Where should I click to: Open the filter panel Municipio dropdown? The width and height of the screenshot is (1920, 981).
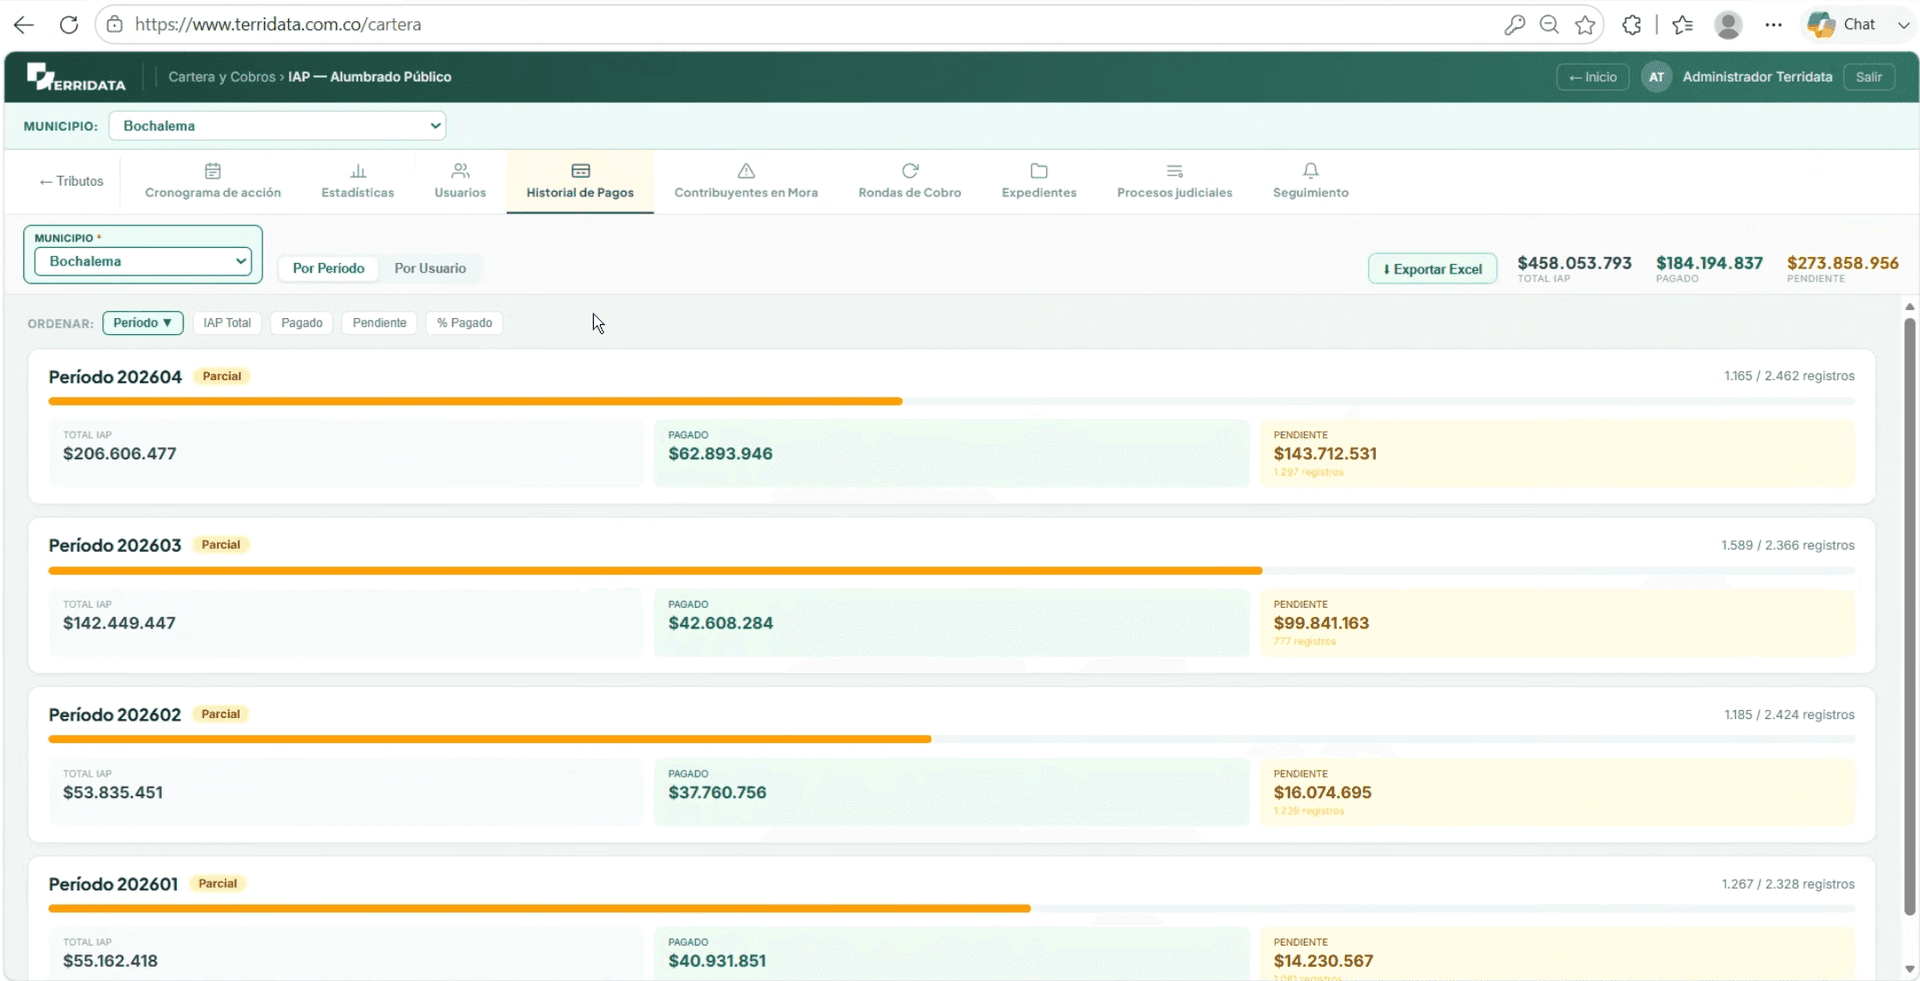(x=143, y=261)
